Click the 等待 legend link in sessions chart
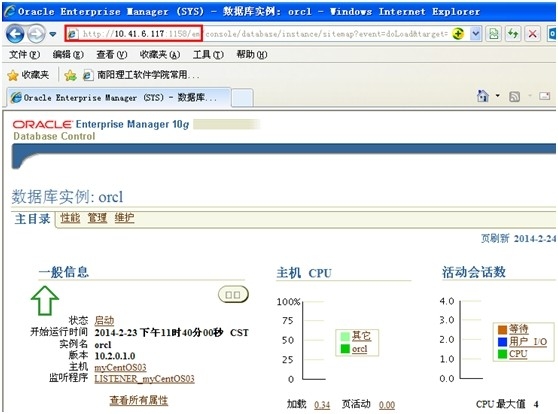This screenshot has width=558, height=414. pos(518,329)
